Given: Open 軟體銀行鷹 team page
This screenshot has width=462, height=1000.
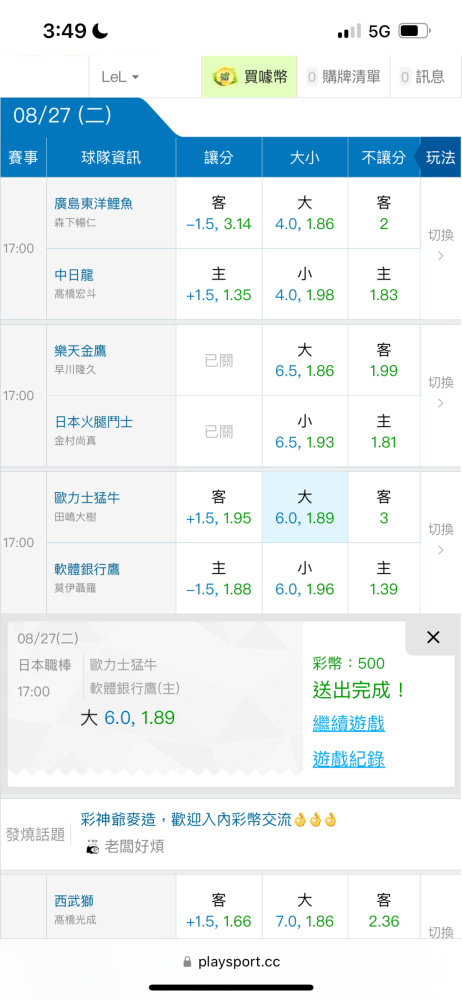Looking at the screenshot, I should 87,568.
